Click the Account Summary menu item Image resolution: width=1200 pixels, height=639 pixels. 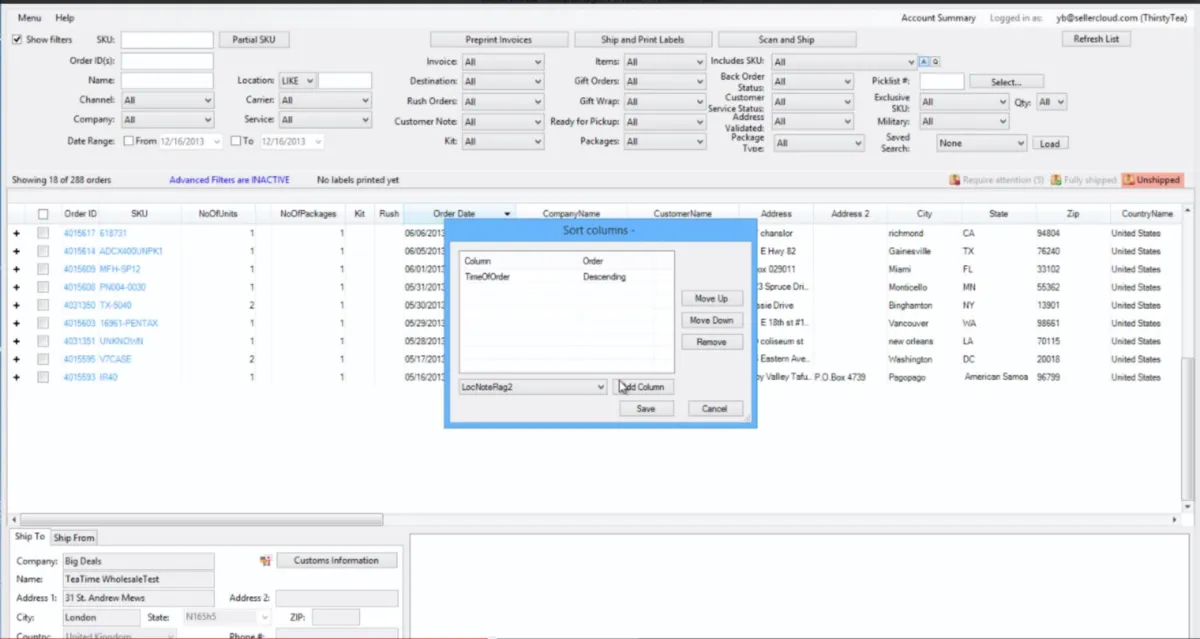point(938,18)
